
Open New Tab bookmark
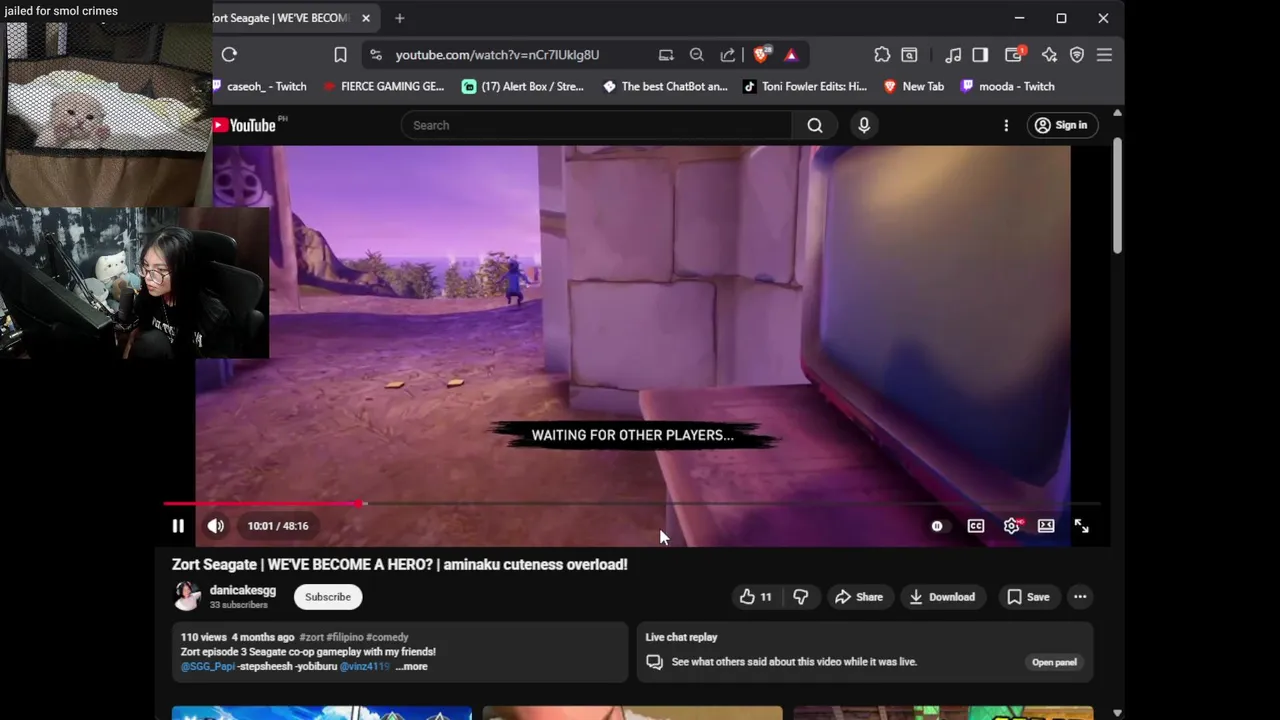[x=914, y=86]
